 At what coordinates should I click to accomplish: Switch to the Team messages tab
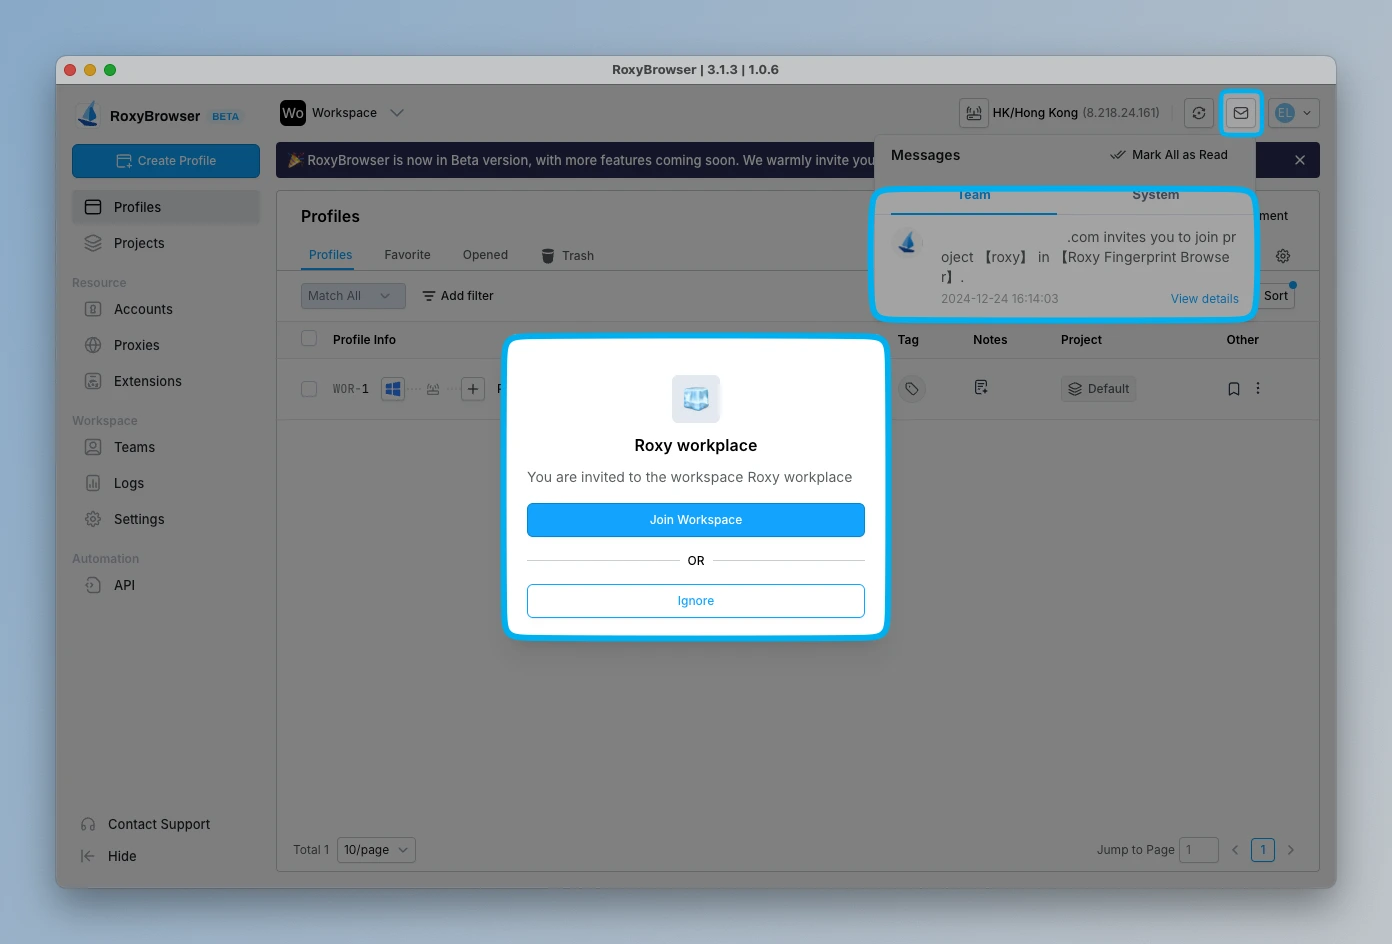pos(973,197)
